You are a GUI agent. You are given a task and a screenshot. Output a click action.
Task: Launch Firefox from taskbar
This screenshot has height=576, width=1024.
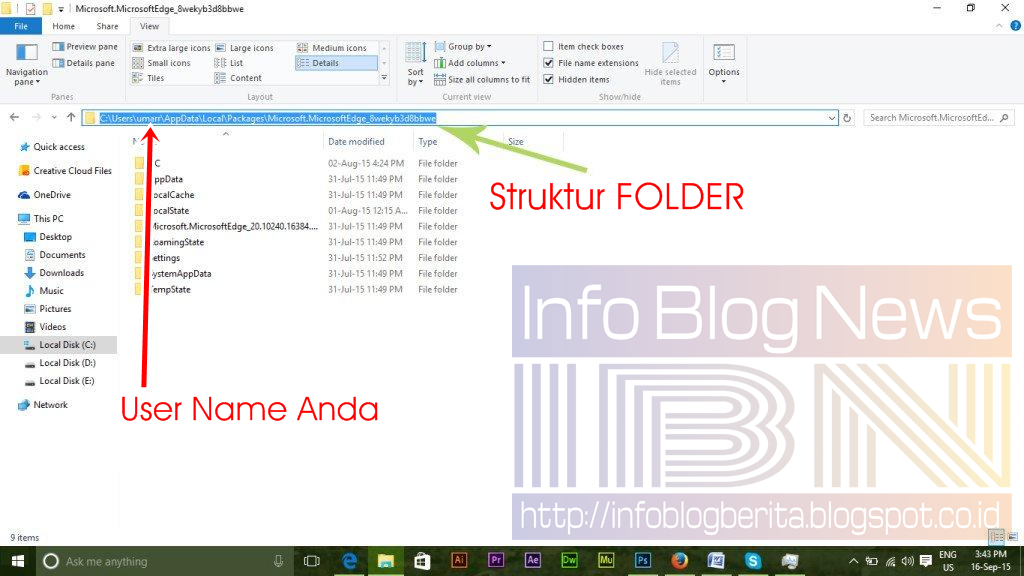coord(679,560)
